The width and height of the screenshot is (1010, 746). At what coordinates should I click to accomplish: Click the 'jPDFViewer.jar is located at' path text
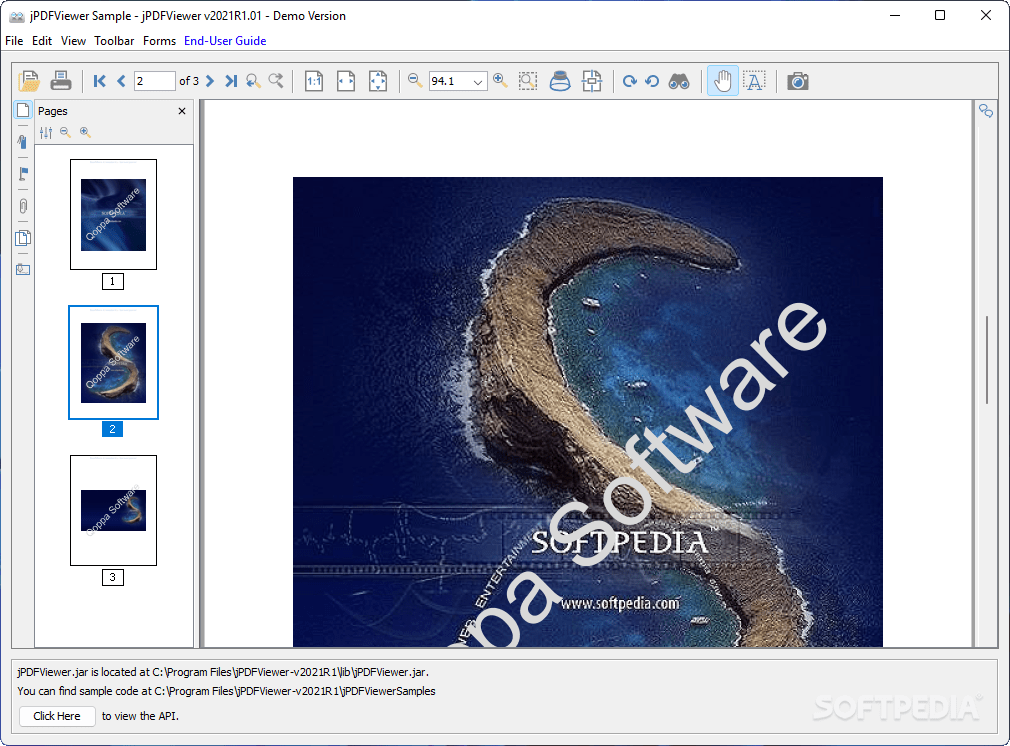(x=223, y=672)
